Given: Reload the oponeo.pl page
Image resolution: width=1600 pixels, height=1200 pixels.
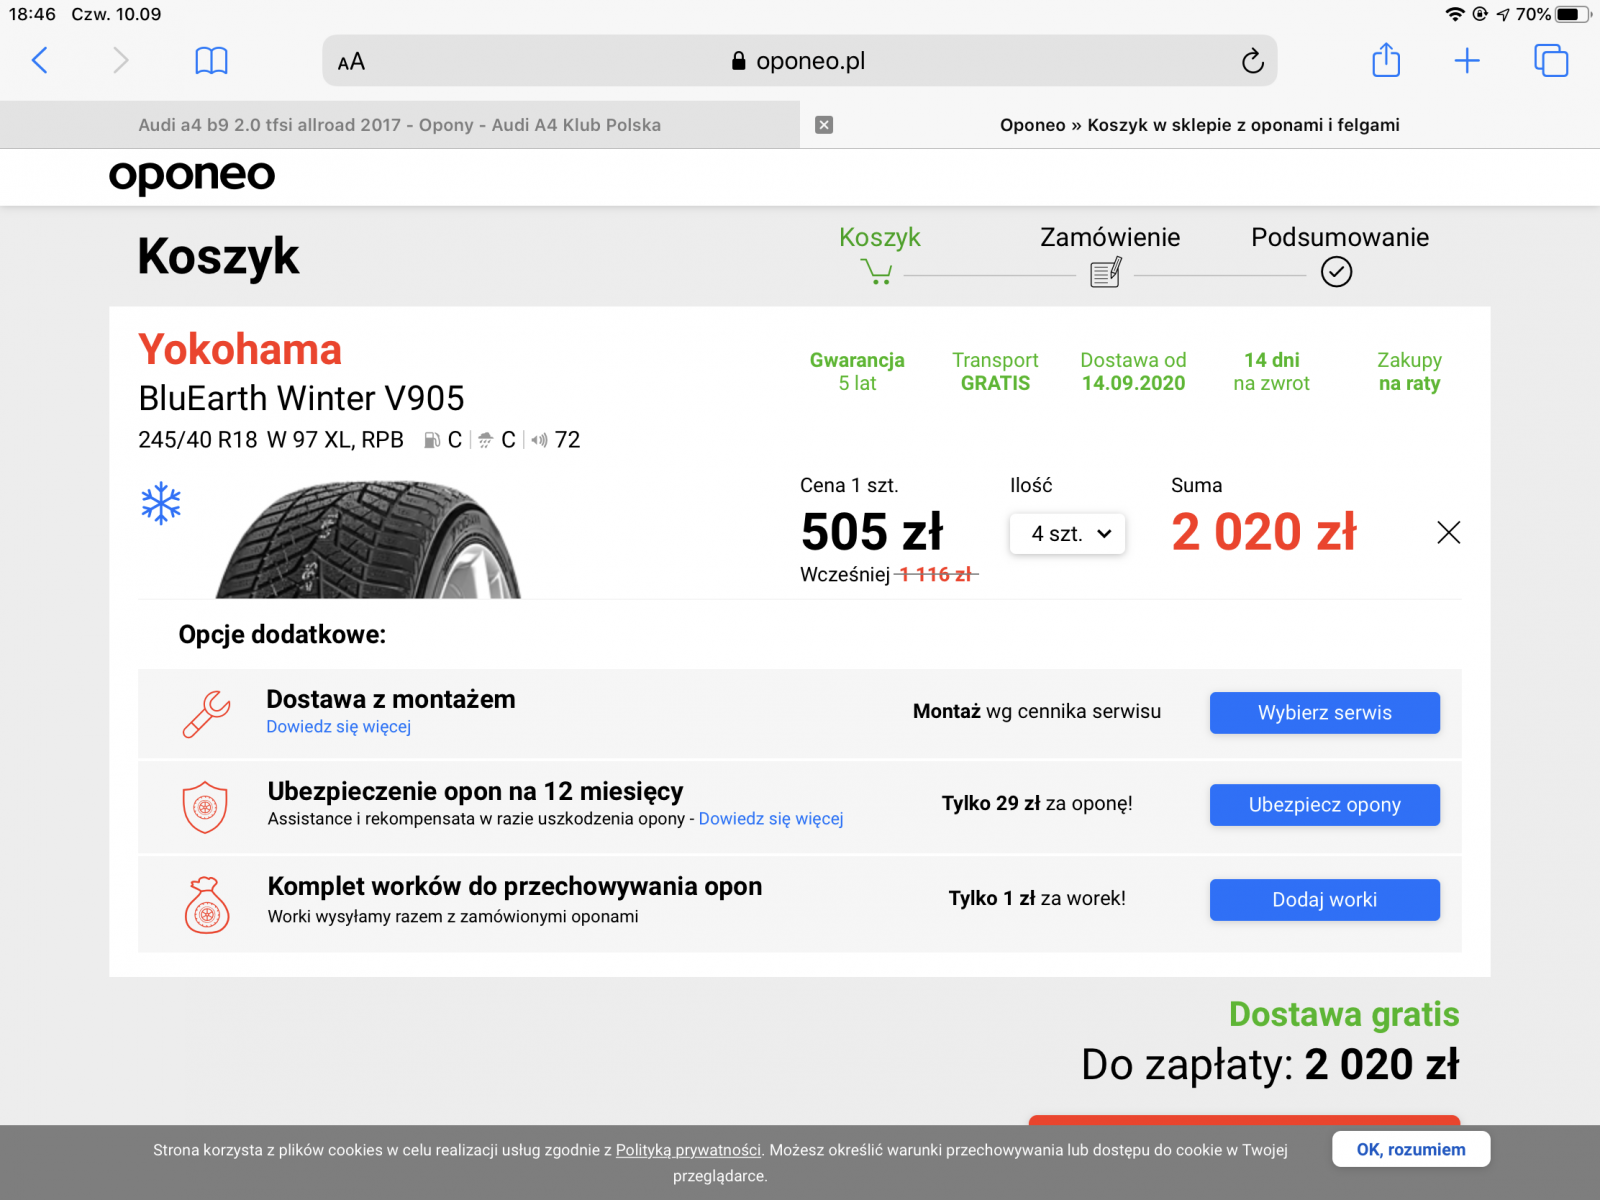Looking at the screenshot, I should (1252, 61).
